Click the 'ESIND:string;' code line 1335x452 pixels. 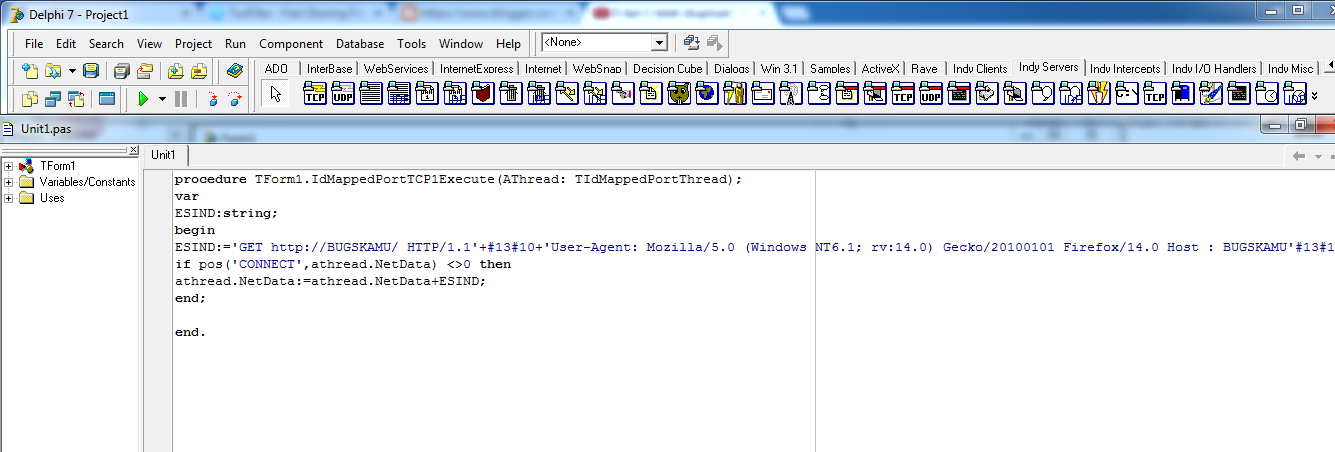226,213
